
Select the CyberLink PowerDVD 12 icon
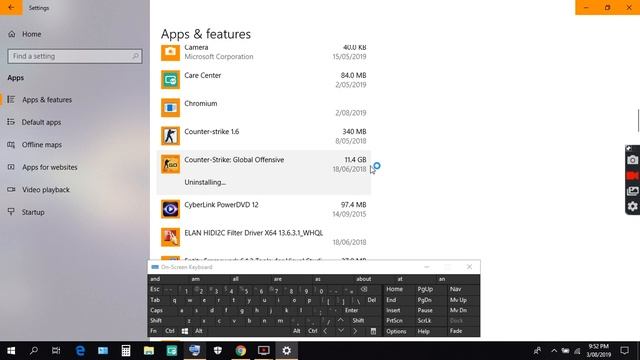click(170, 209)
